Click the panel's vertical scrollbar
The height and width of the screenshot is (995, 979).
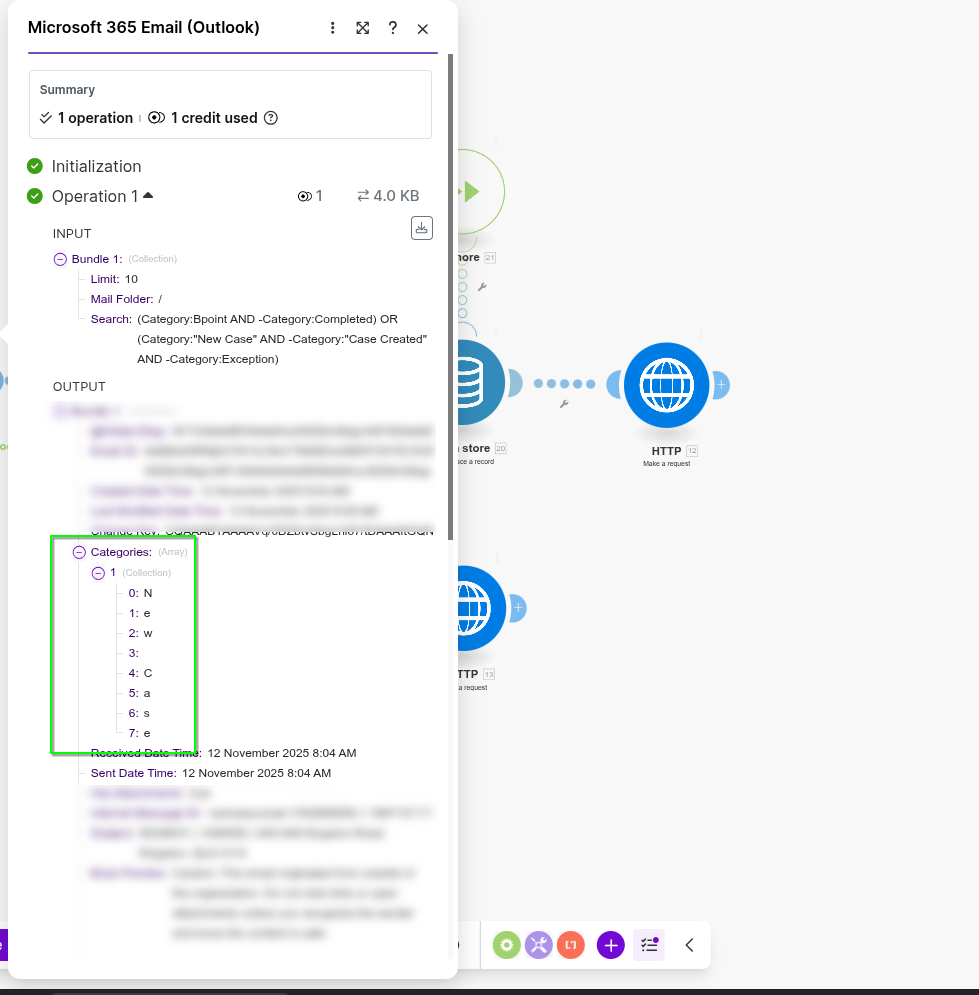pos(450,297)
